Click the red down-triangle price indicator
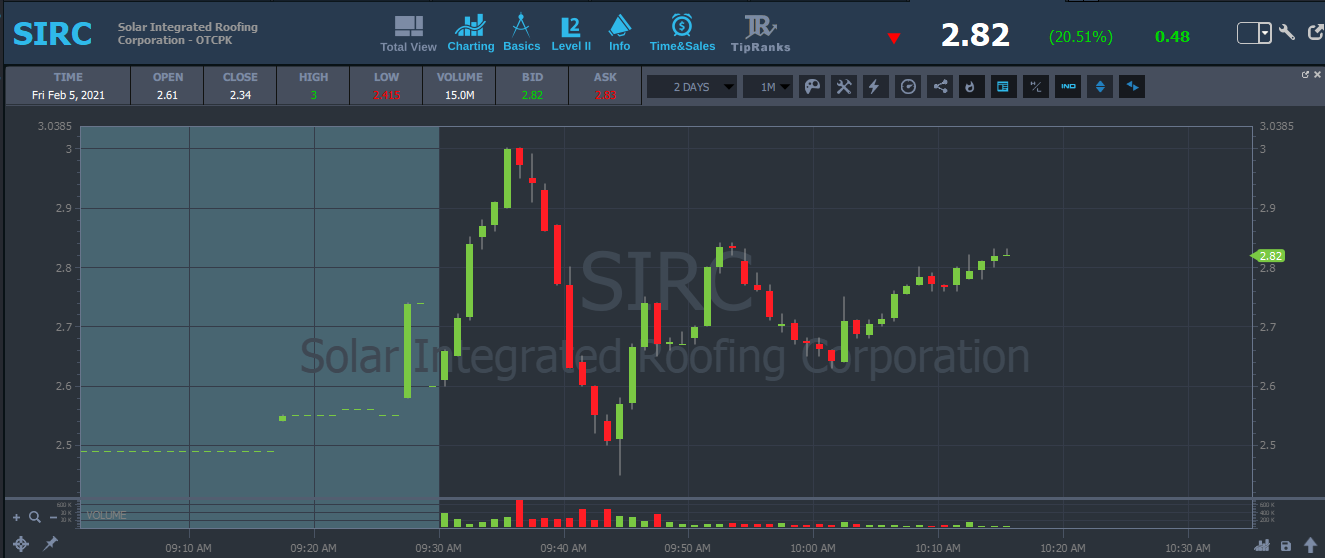The width and height of the screenshot is (1325, 558). [x=894, y=38]
